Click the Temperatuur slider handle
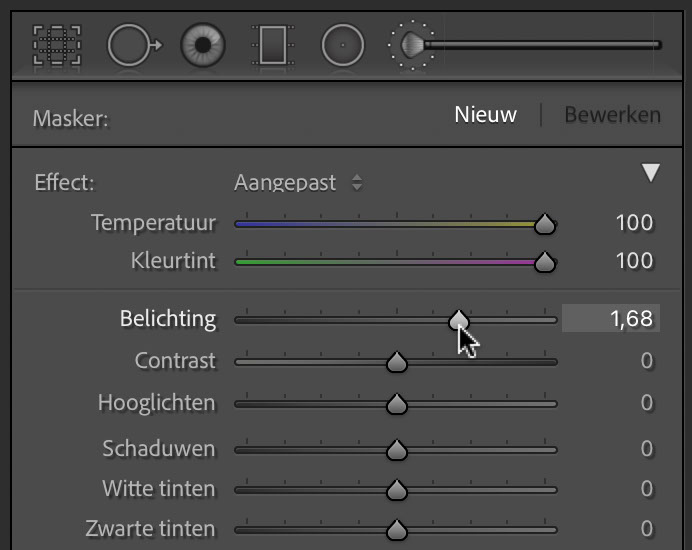Image resolution: width=692 pixels, height=550 pixels. (545, 224)
